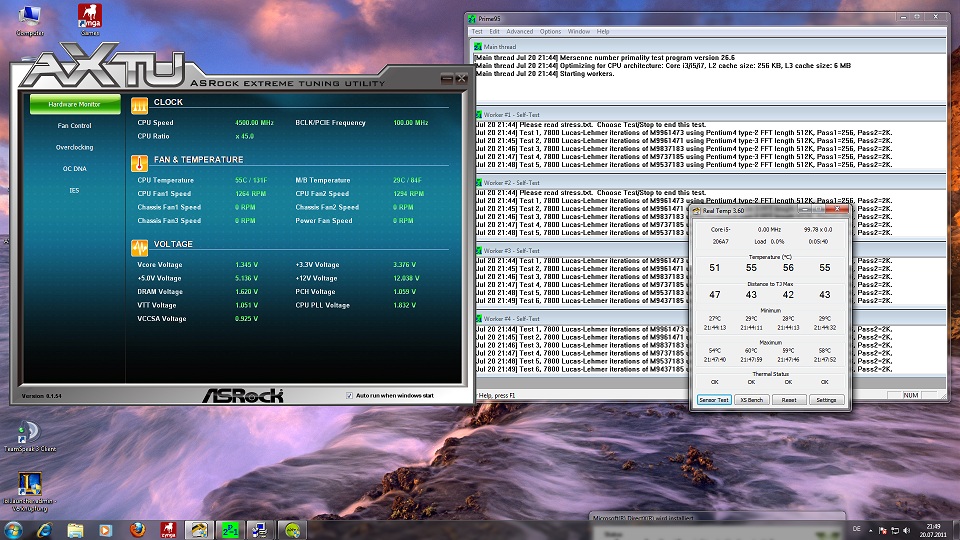Click the Real Temp title bar icon

(x=697, y=211)
